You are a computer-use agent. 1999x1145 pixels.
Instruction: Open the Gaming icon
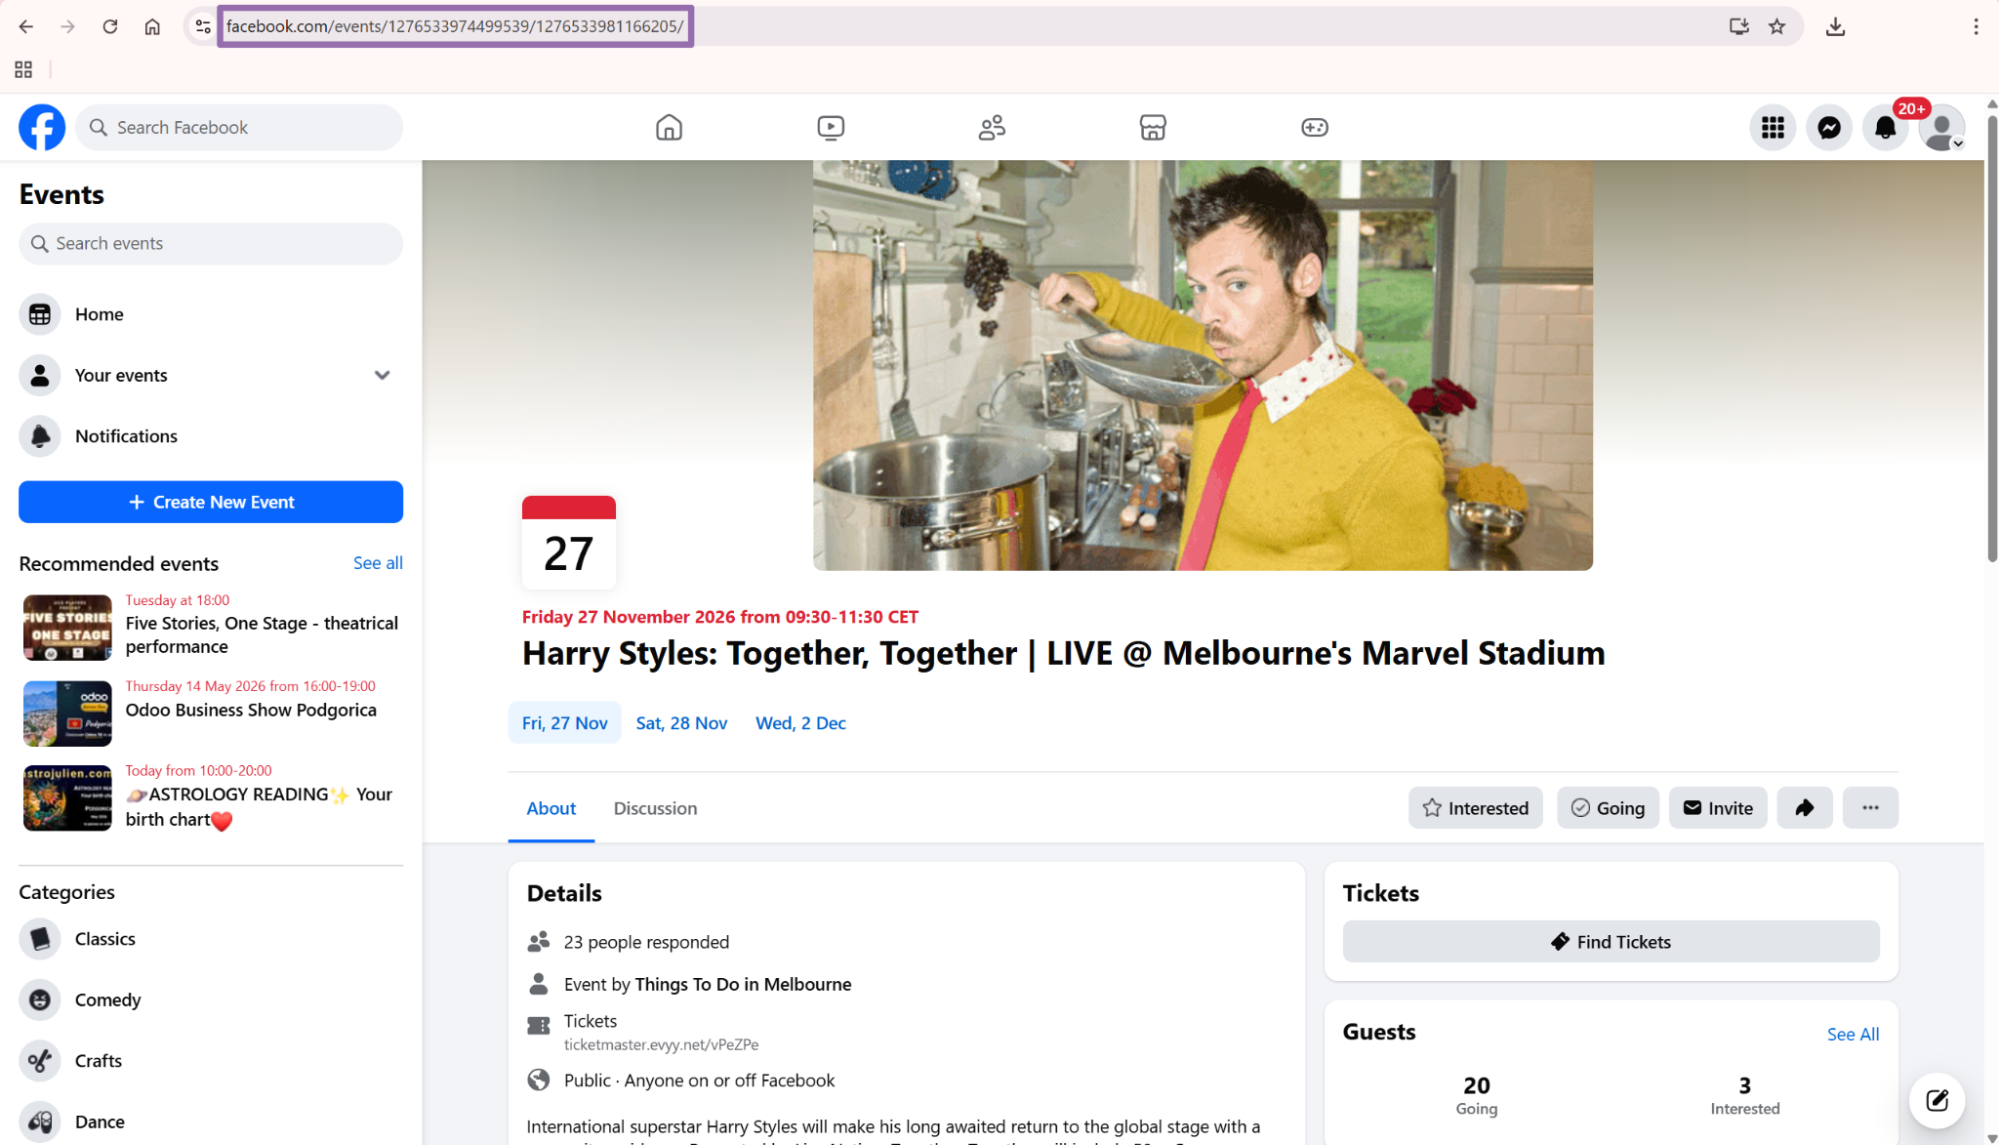coord(1314,127)
